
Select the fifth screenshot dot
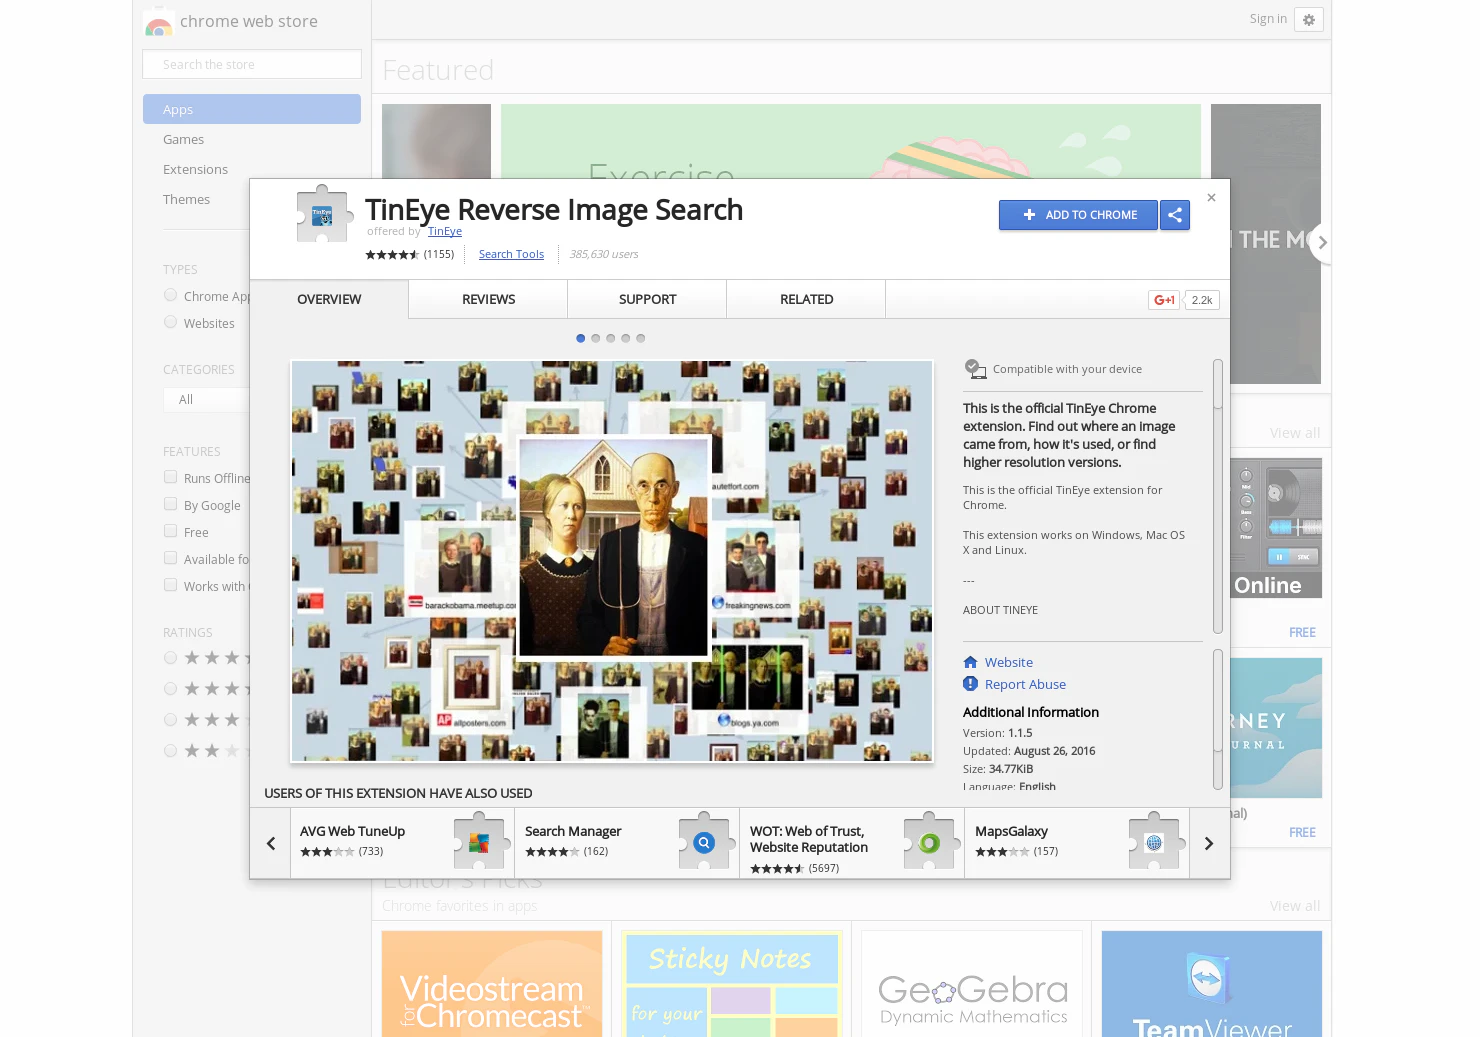pyautogui.click(x=641, y=338)
